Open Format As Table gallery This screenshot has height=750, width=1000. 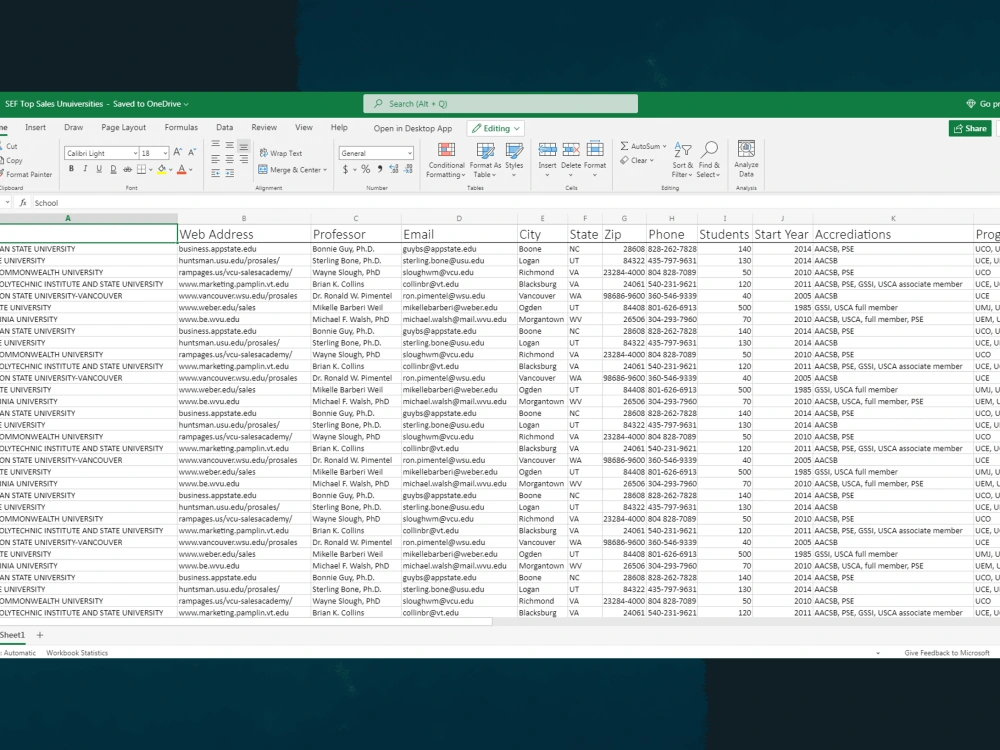485,159
